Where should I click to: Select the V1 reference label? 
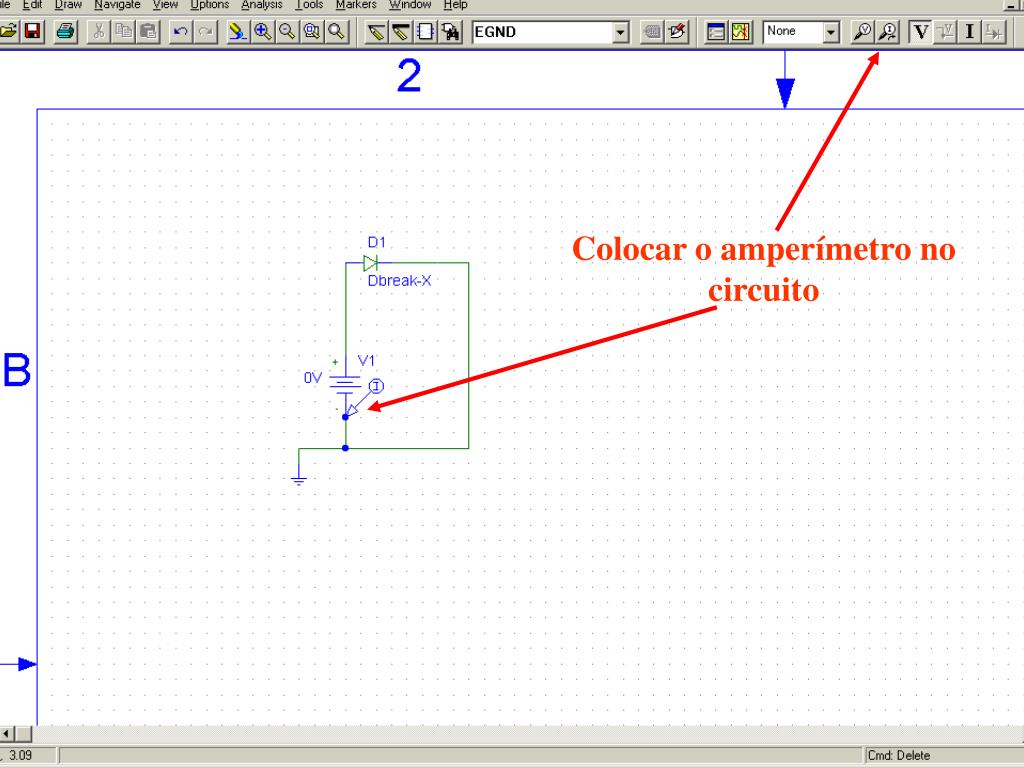point(366,361)
